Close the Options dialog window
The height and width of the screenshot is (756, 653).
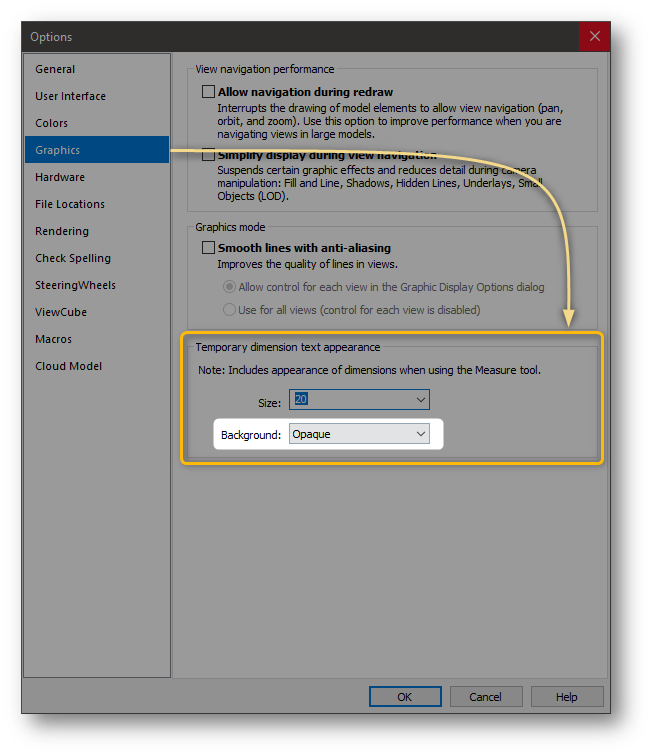(x=595, y=36)
